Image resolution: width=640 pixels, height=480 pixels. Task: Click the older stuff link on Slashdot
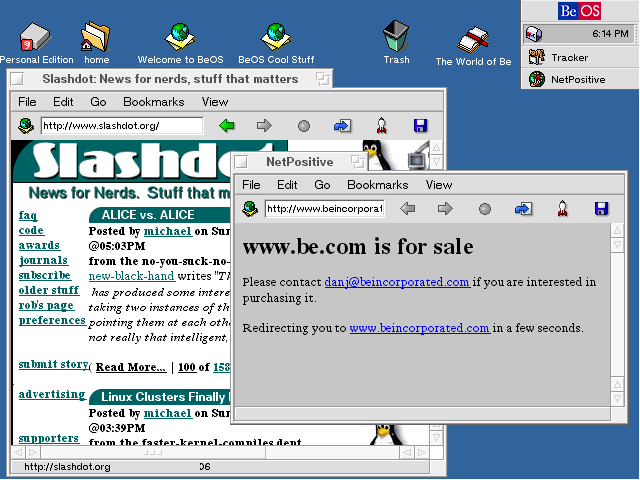click(x=49, y=290)
